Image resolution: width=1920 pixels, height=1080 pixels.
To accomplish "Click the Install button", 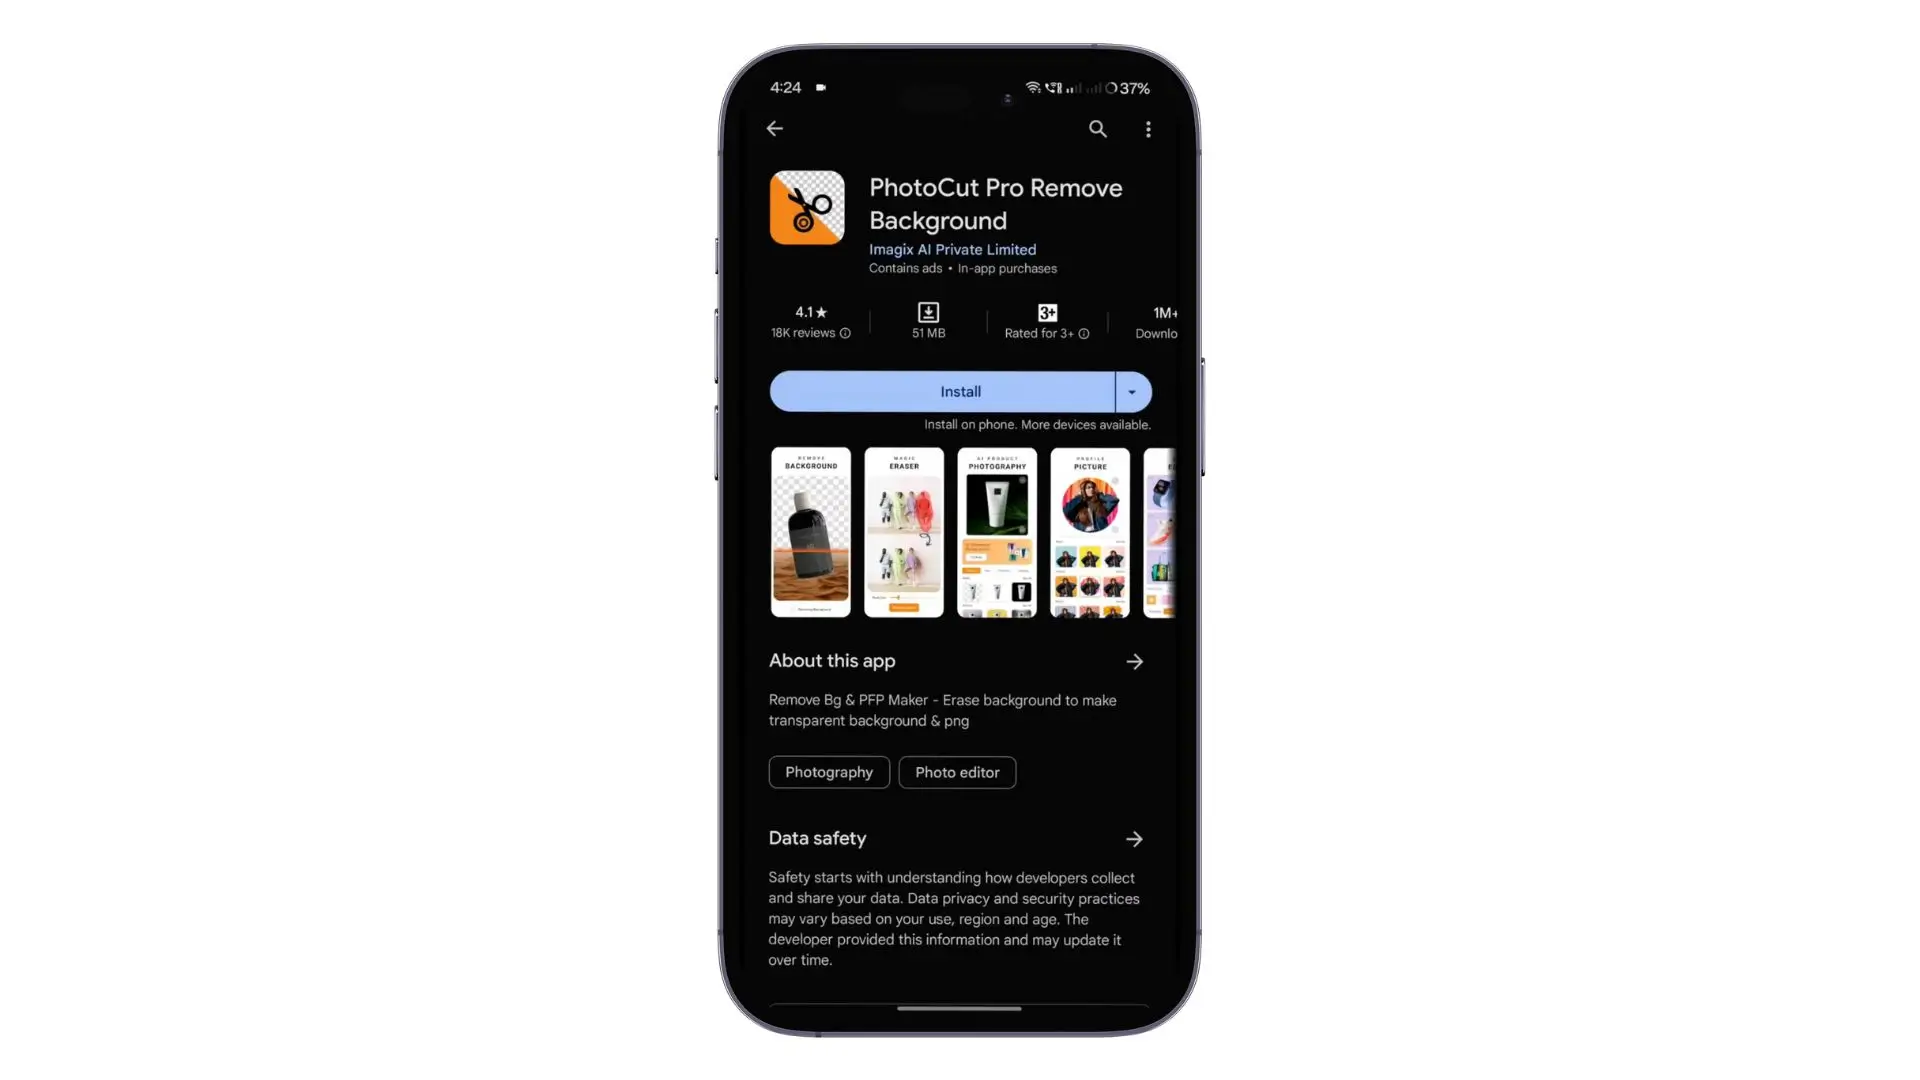I will pos(960,390).
